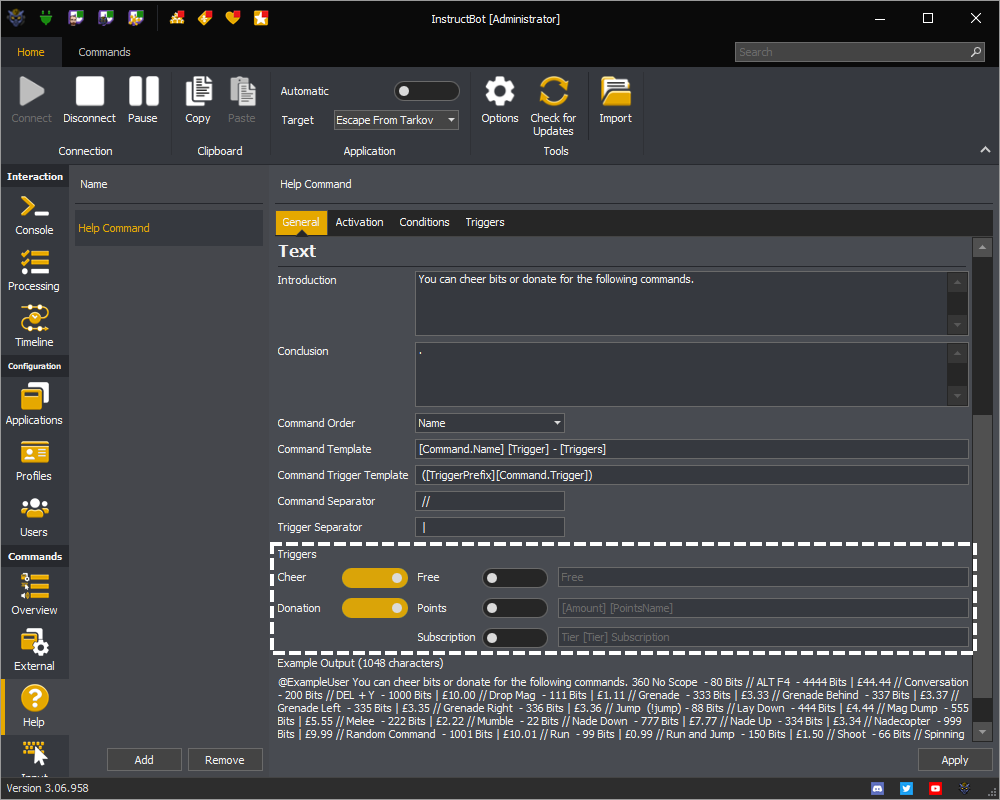Open External commands
This screenshot has height=800, width=1000.
click(34, 650)
